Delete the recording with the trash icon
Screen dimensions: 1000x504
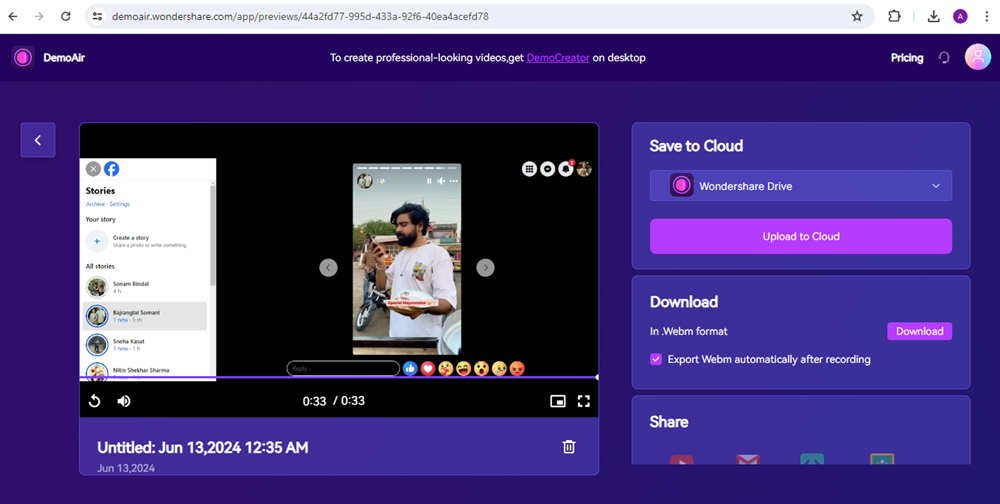[569, 447]
